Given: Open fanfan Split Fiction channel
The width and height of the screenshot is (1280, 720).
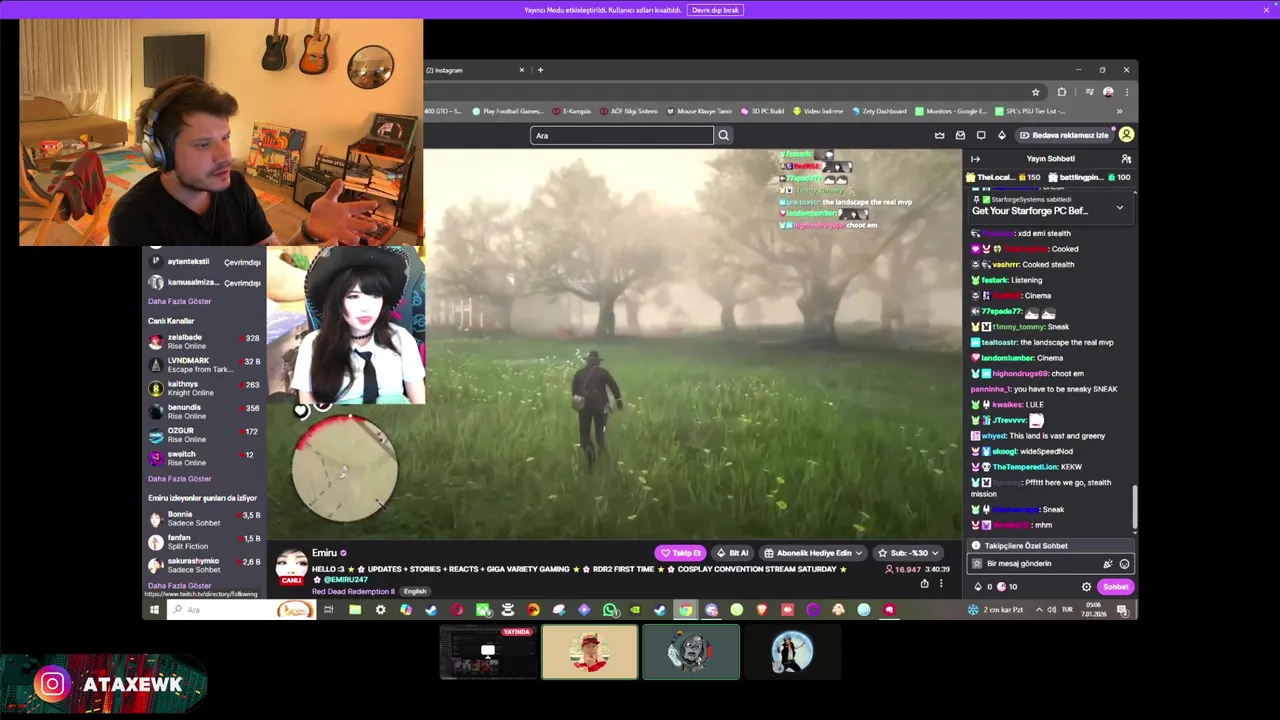Looking at the screenshot, I should coord(204,542).
